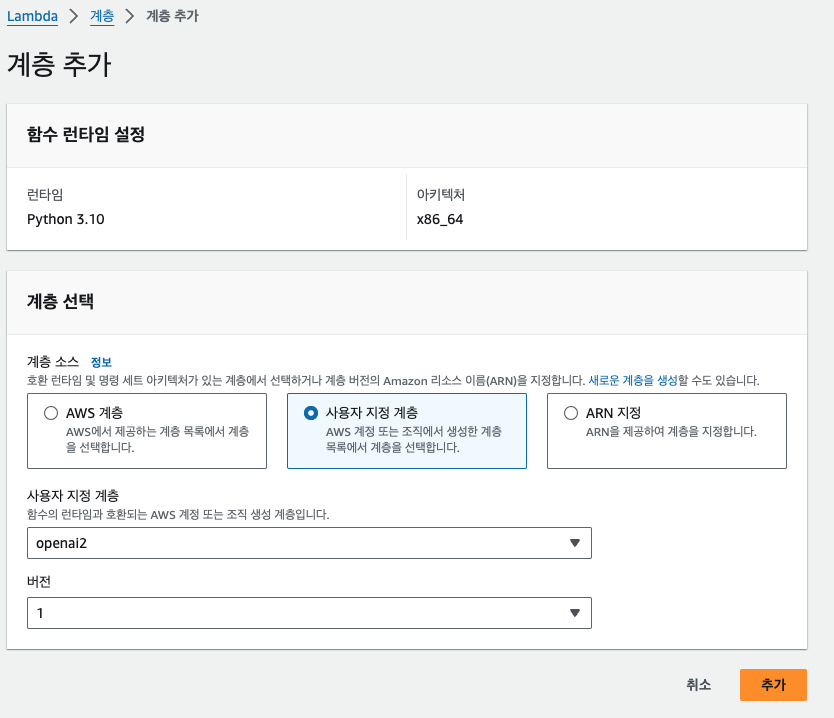
Task: Go to the 계층 breadcrumb link
Action: point(102,16)
